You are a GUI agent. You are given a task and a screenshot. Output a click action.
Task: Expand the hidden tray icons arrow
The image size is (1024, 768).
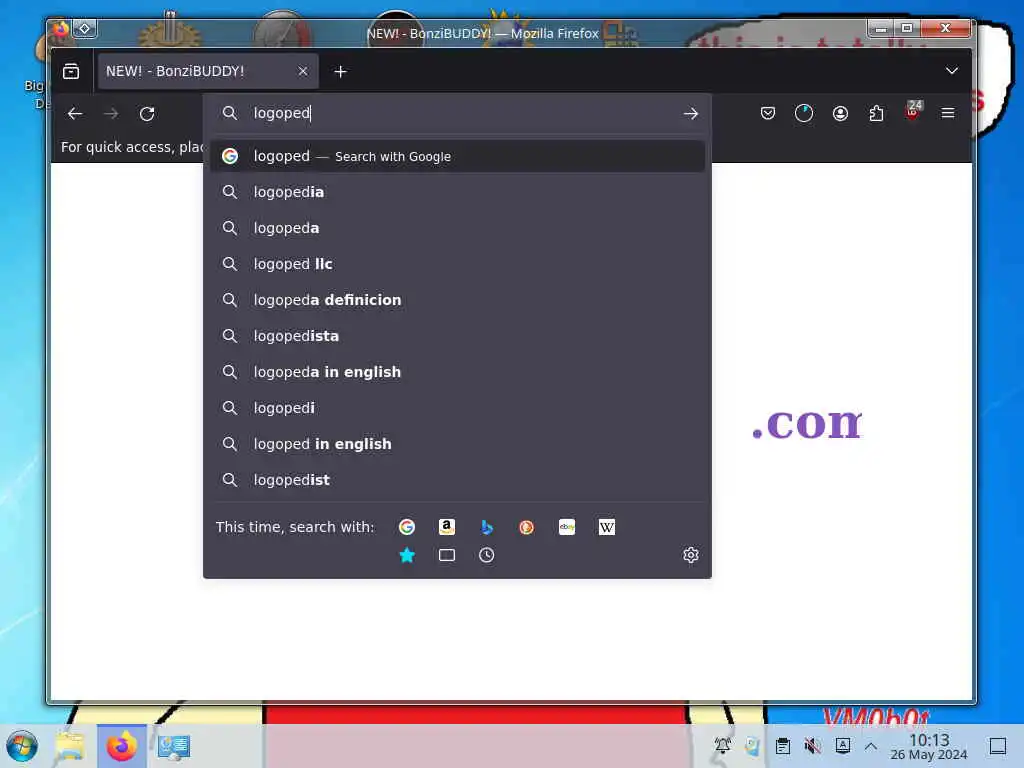click(x=871, y=746)
